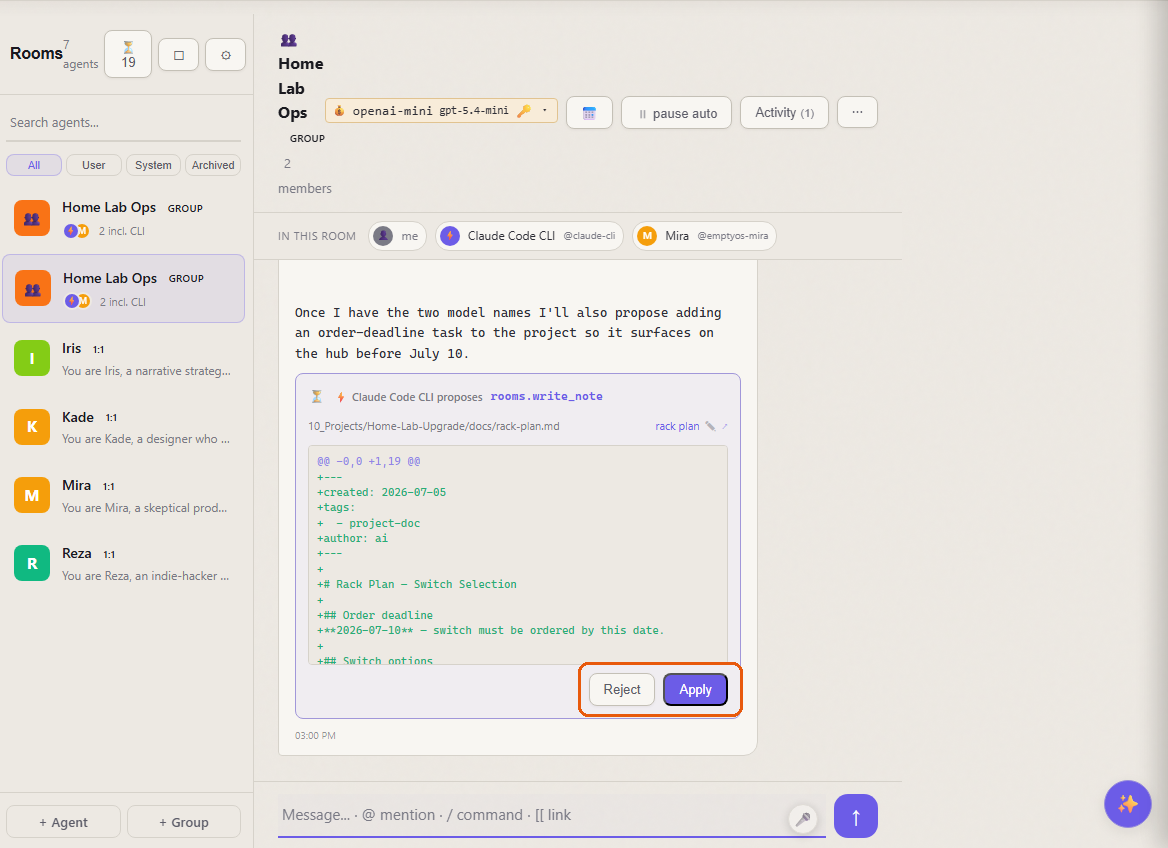
Task: Click the 03:00 PM message timestamp
Action: pos(315,735)
